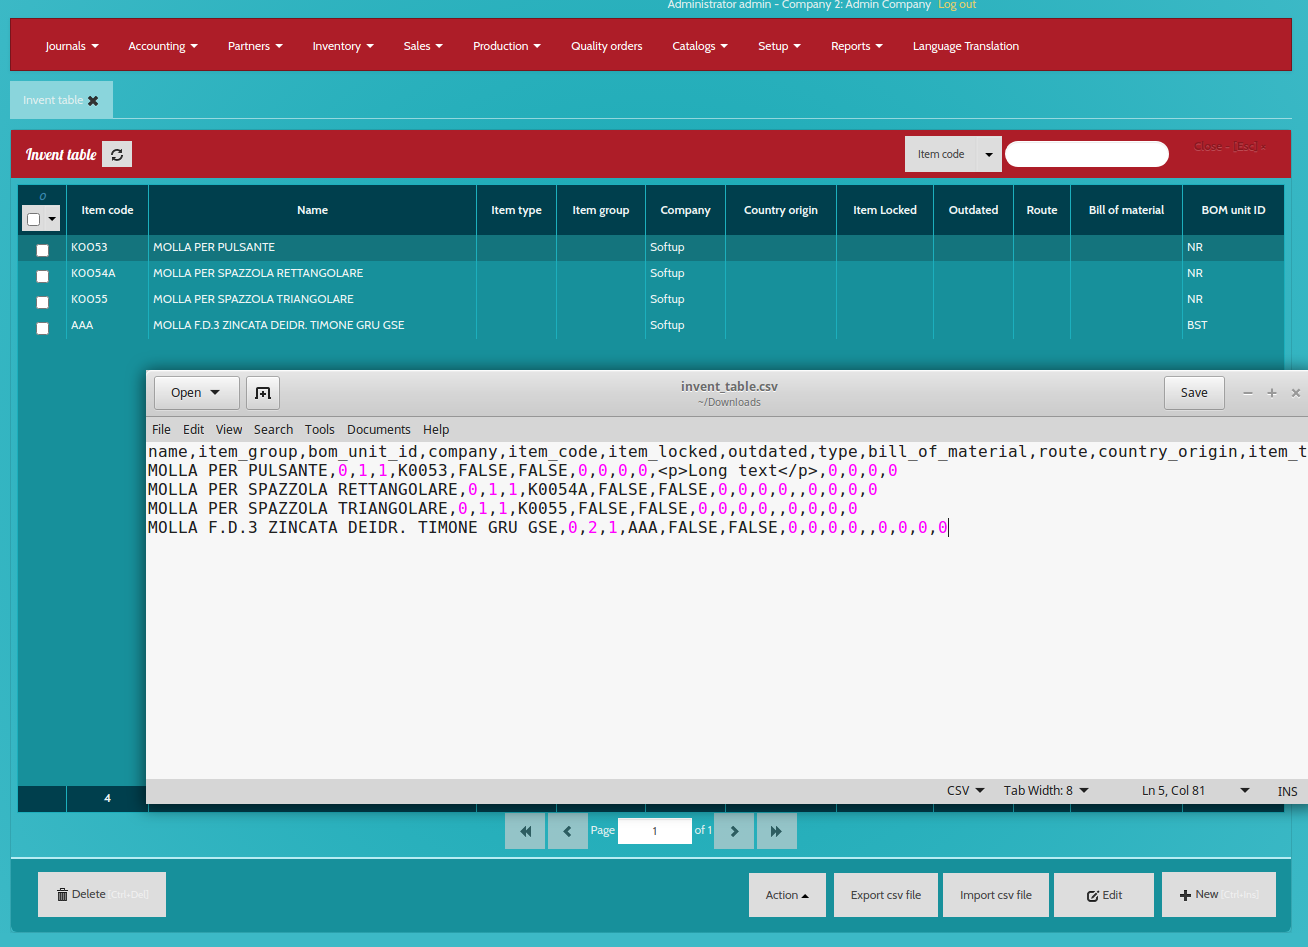Open the Sales dropdown menu

pos(423,46)
